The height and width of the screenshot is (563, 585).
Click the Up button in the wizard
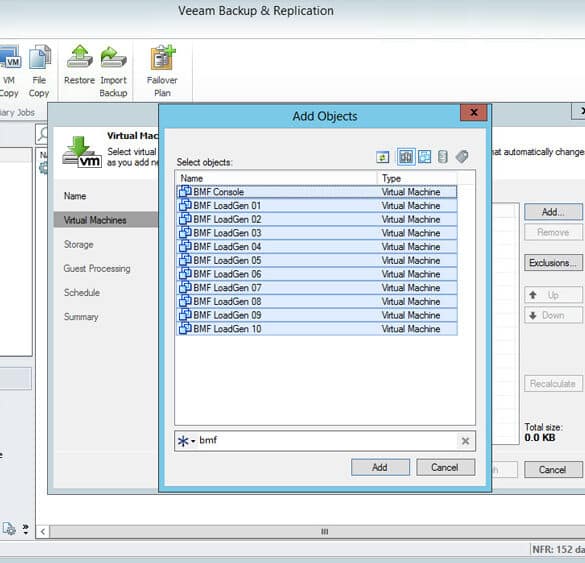coord(553,295)
